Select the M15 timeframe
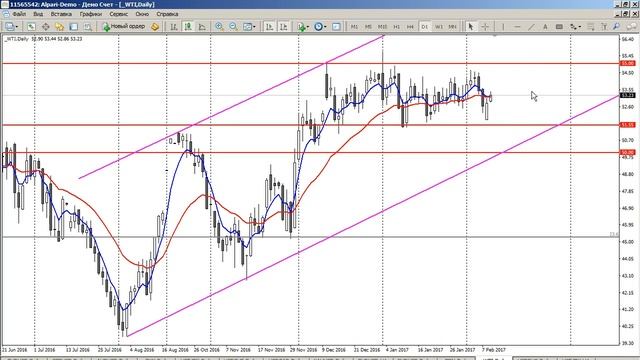Image resolution: width=640 pixels, height=360 pixels. 382,27
